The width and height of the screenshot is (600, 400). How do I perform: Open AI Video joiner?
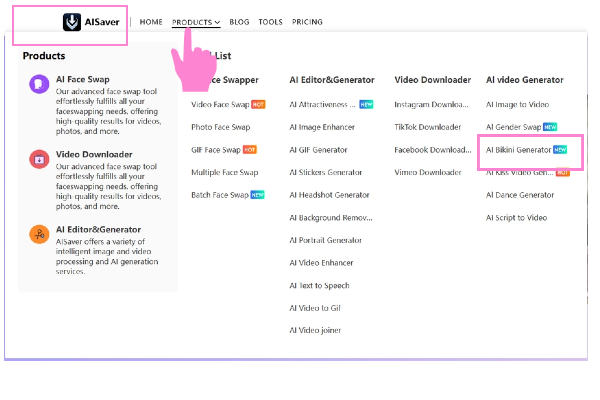click(315, 330)
